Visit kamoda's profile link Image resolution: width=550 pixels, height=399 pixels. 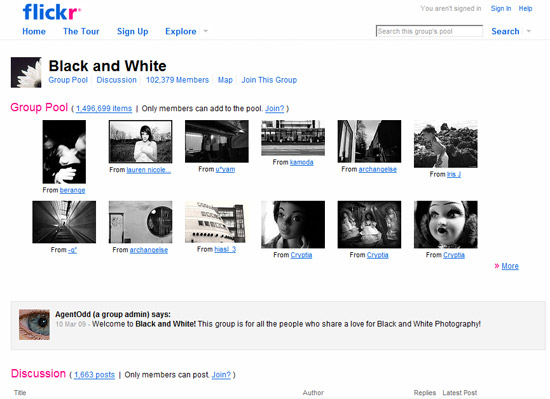(x=302, y=162)
